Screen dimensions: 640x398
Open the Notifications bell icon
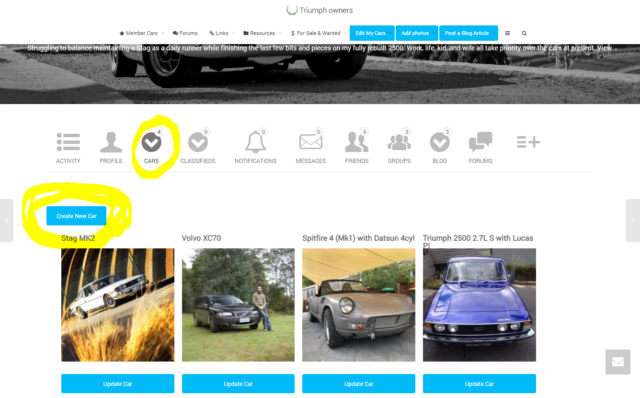coord(256,142)
